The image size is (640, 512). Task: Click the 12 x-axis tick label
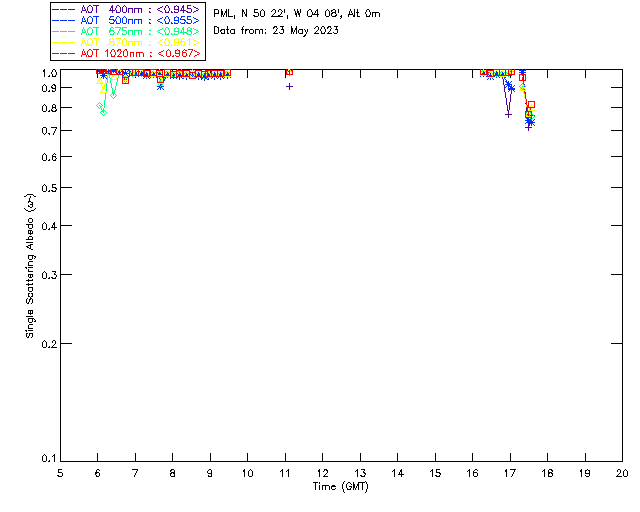pos(322,473)
